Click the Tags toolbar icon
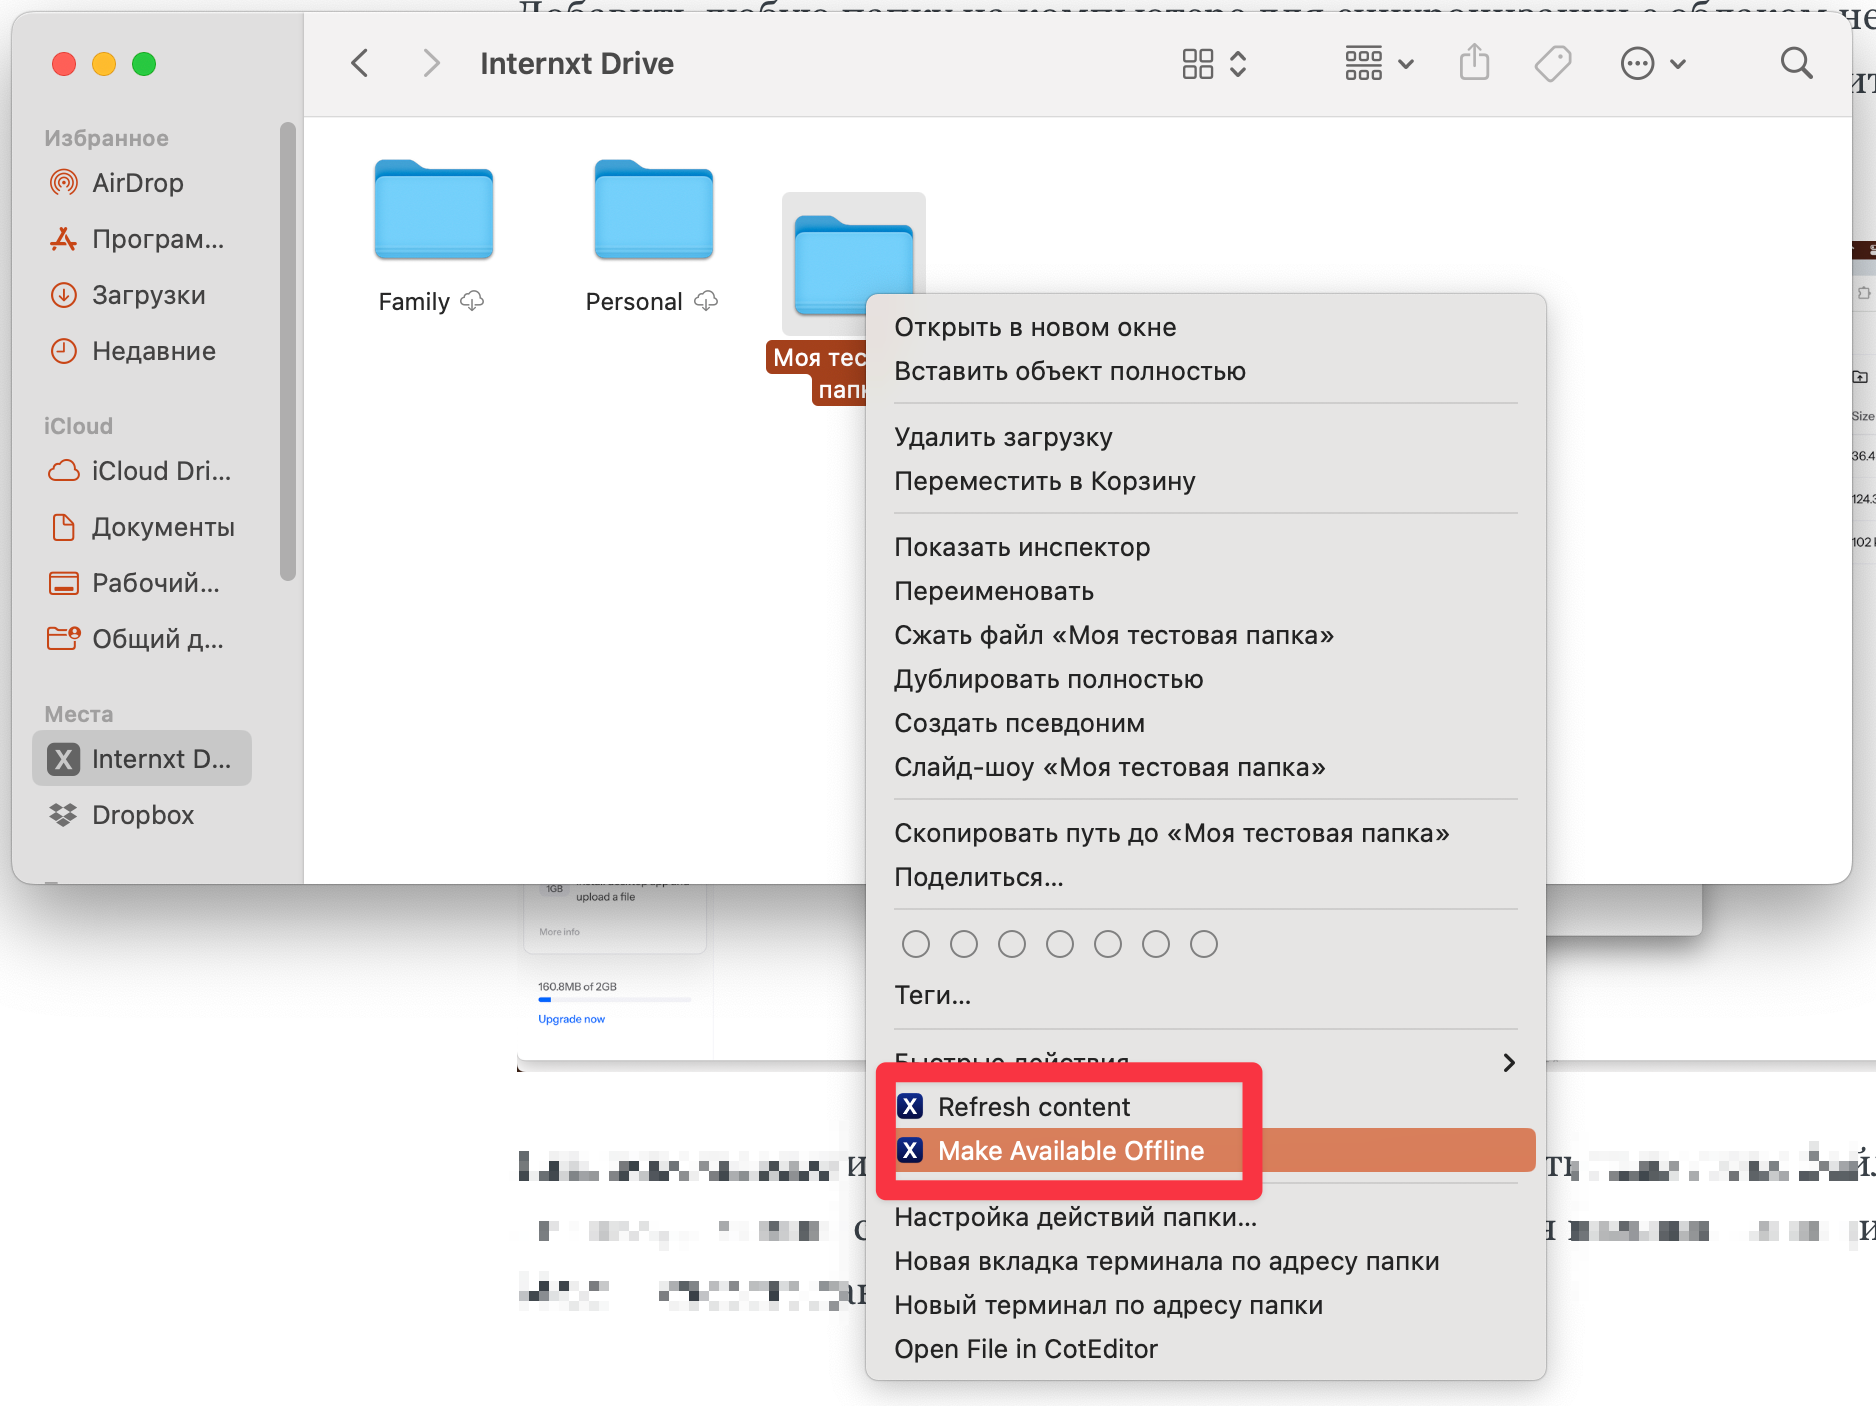Image resolution: width=1876 pixels, height=1406 pixels. [1553, 64]
